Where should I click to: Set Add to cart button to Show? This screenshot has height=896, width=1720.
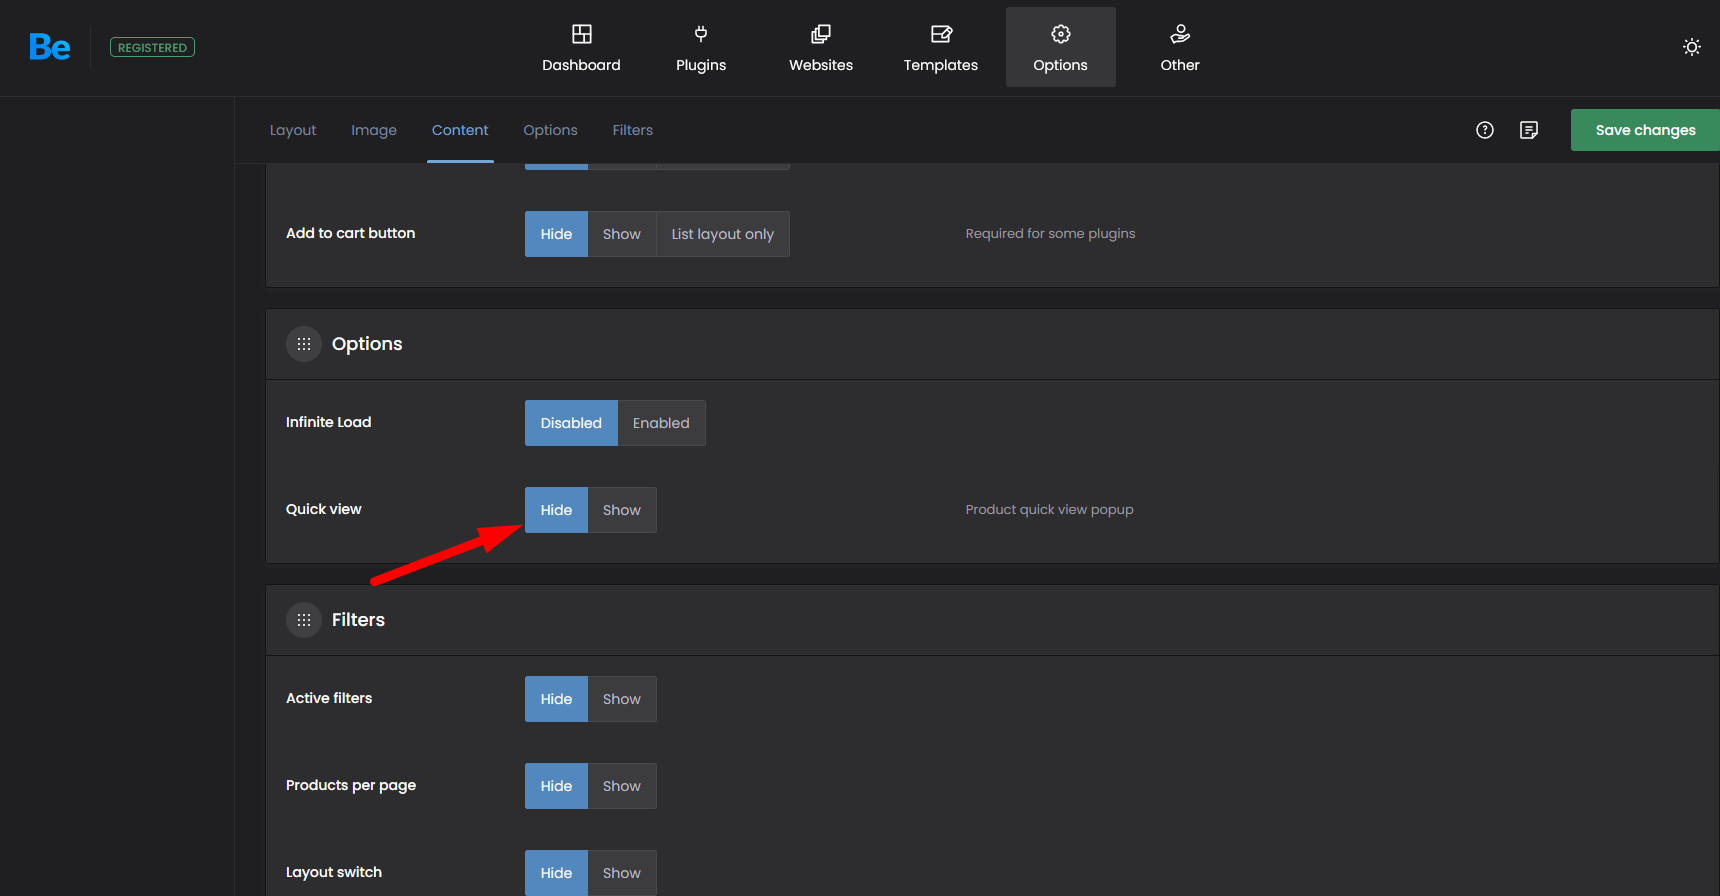click(622, 234)
